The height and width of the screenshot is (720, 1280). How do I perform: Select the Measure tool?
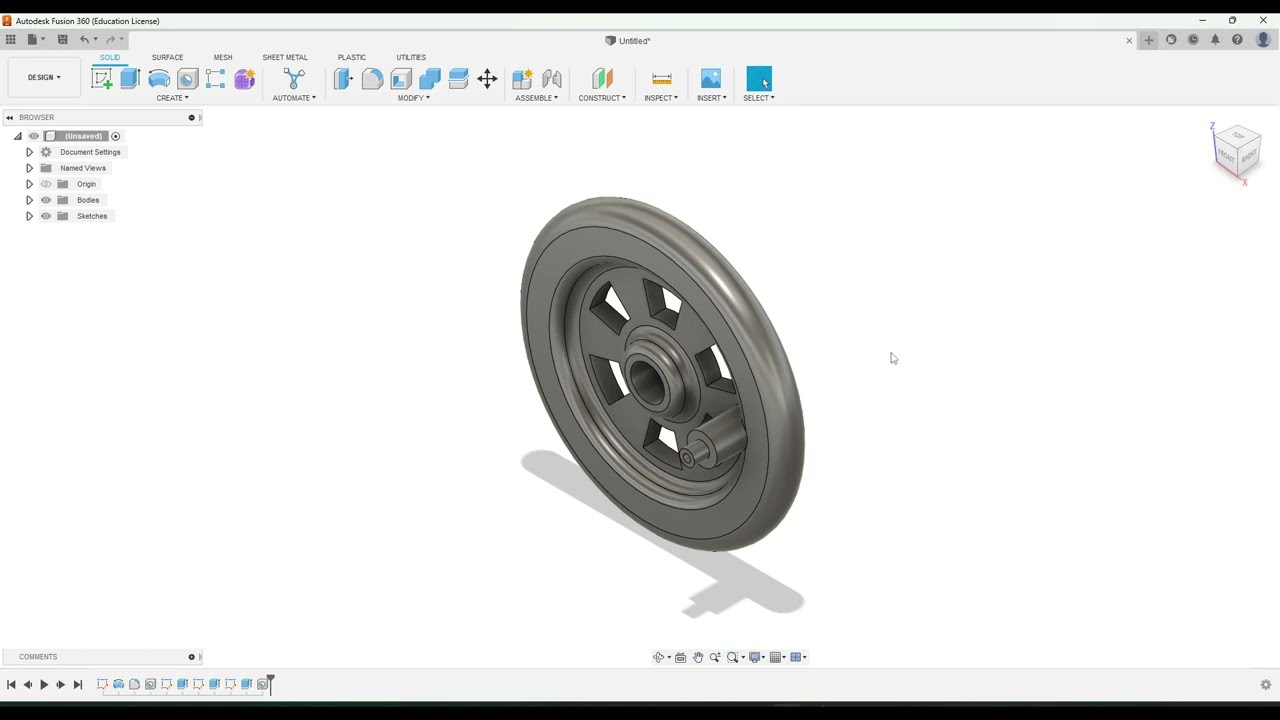661,79
